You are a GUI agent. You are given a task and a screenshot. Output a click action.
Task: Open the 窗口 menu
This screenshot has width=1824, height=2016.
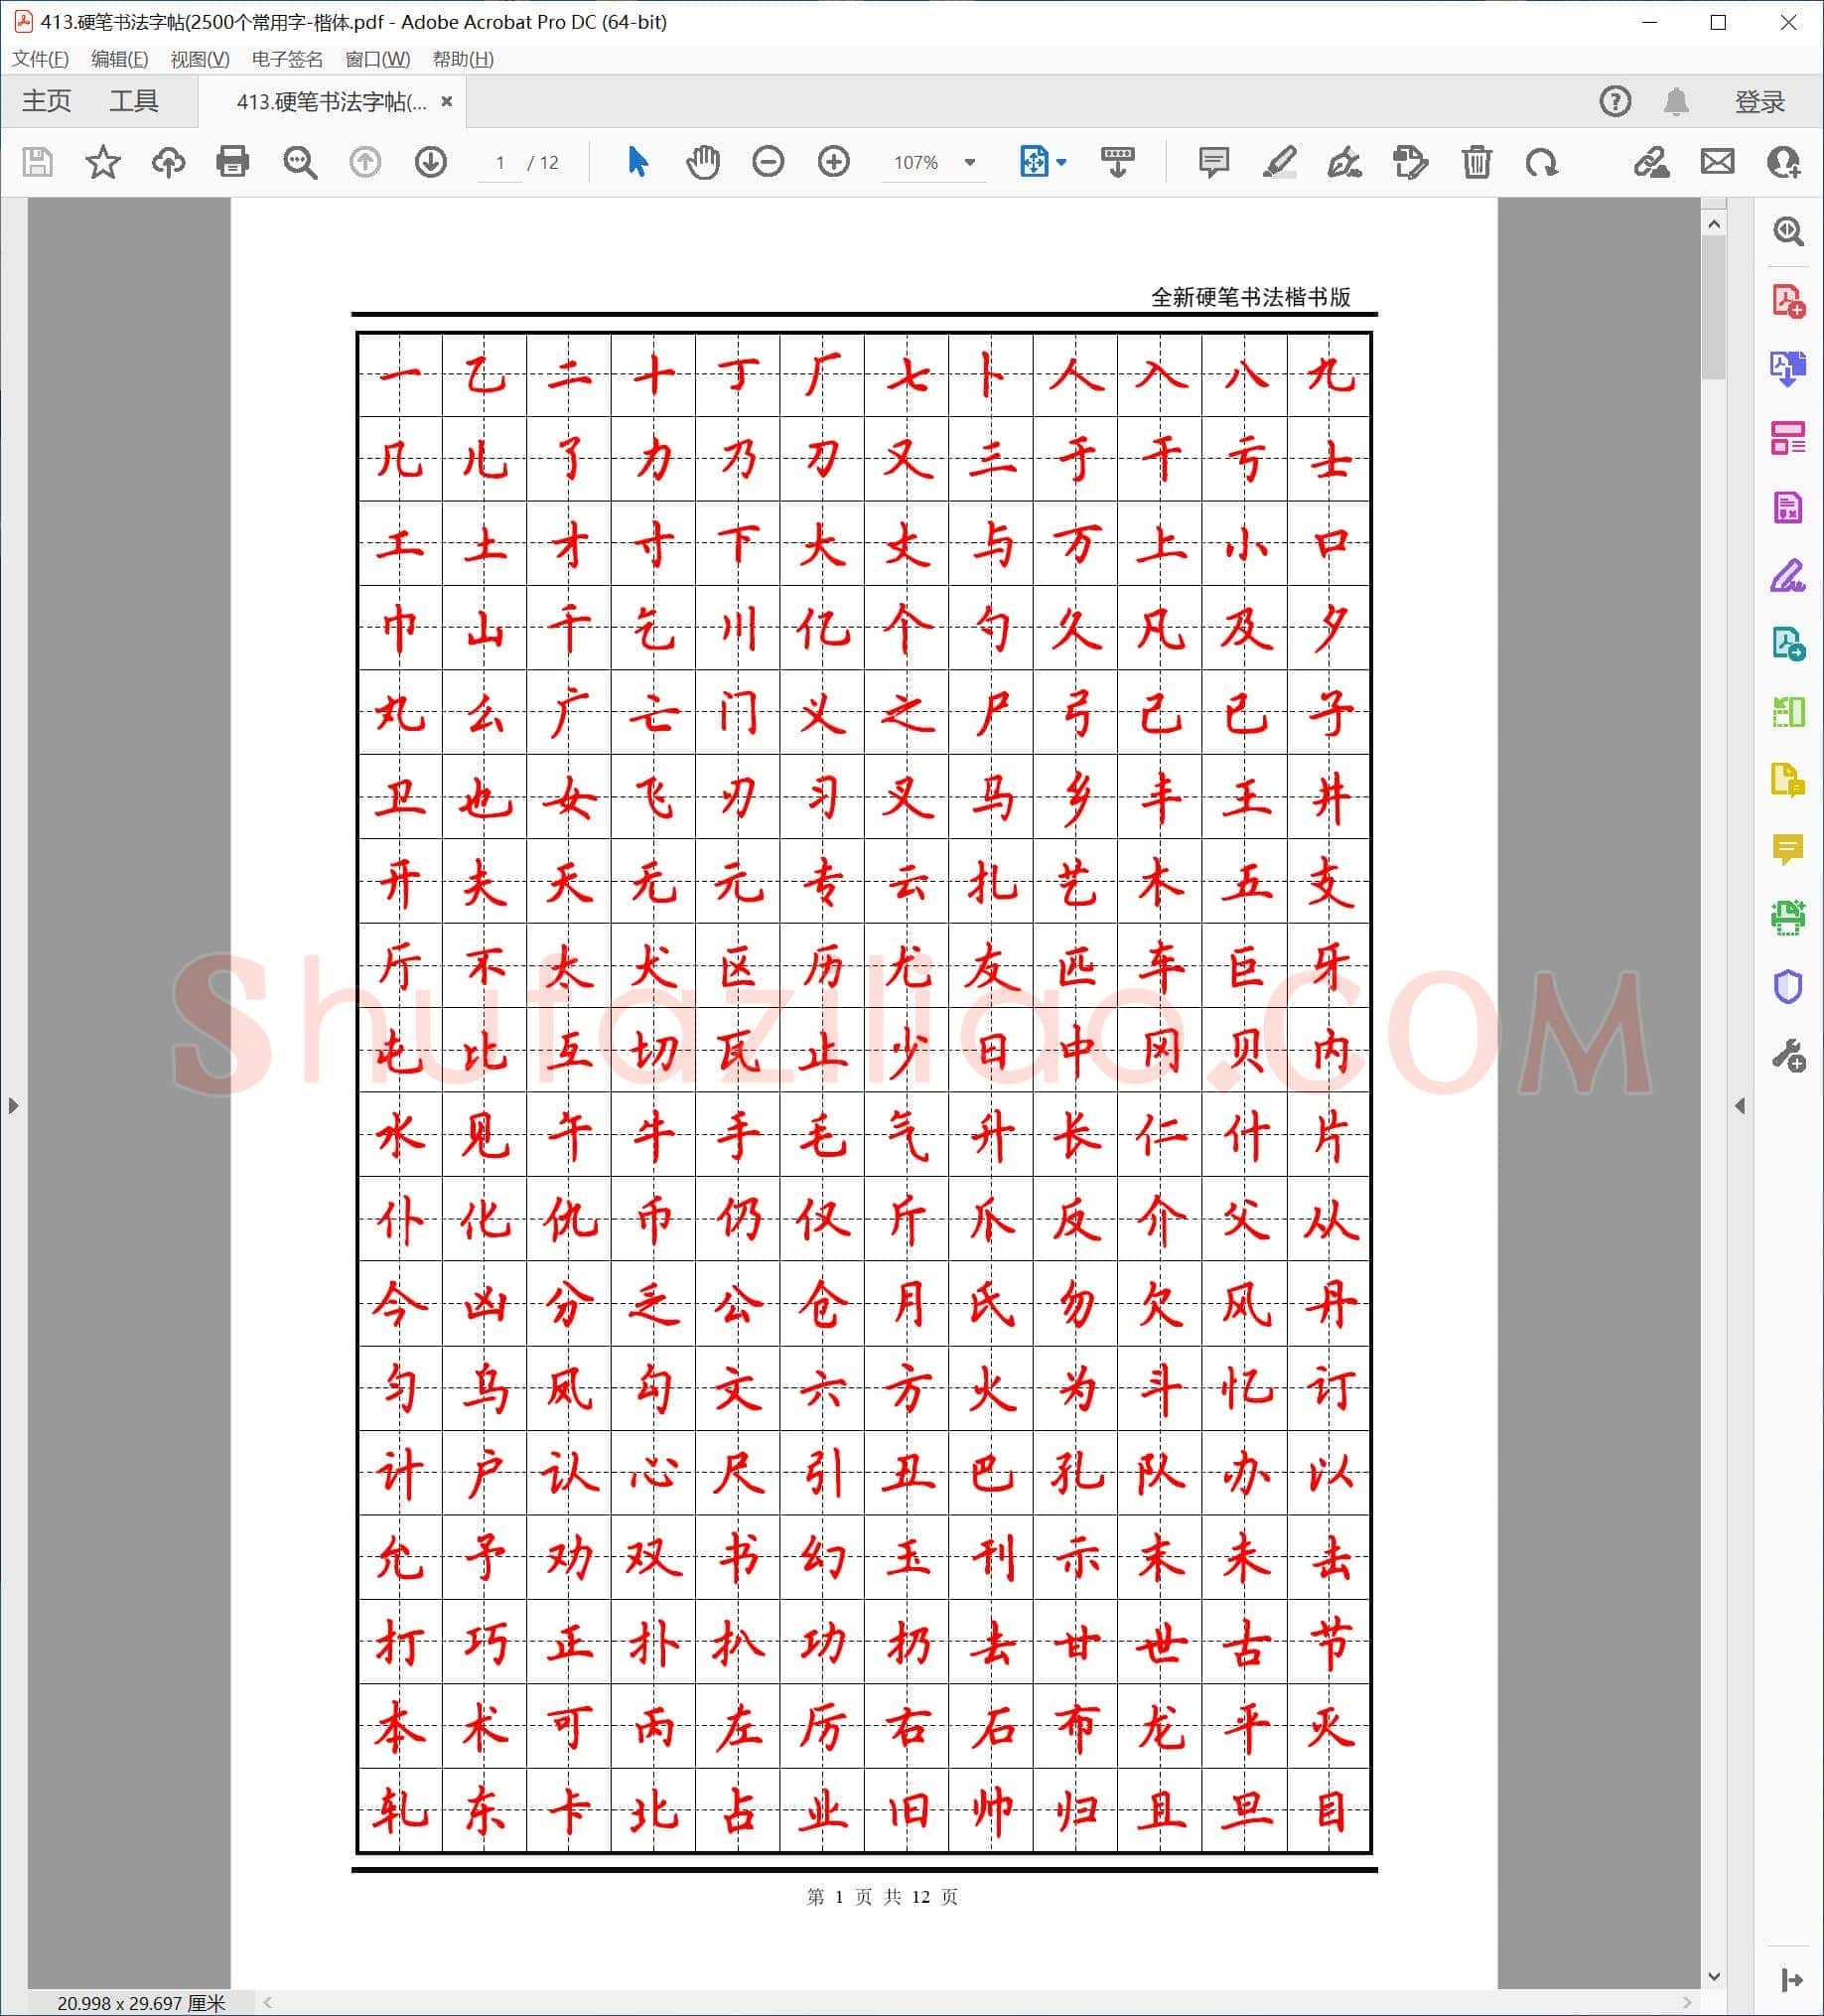(378, 59)
